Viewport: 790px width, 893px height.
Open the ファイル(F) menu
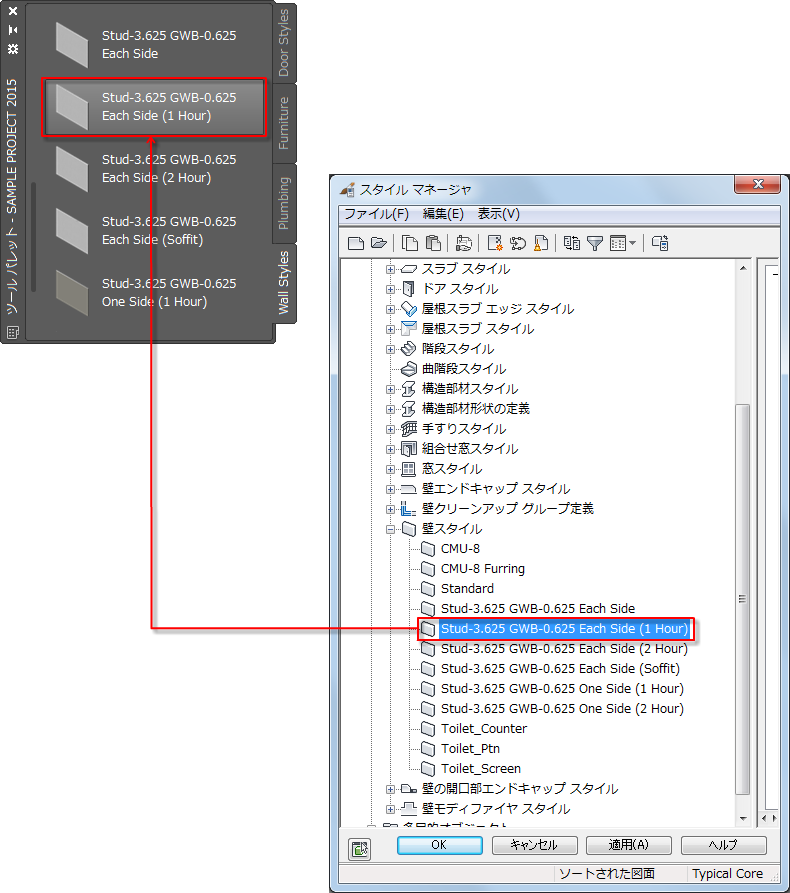tap(376, 214)
